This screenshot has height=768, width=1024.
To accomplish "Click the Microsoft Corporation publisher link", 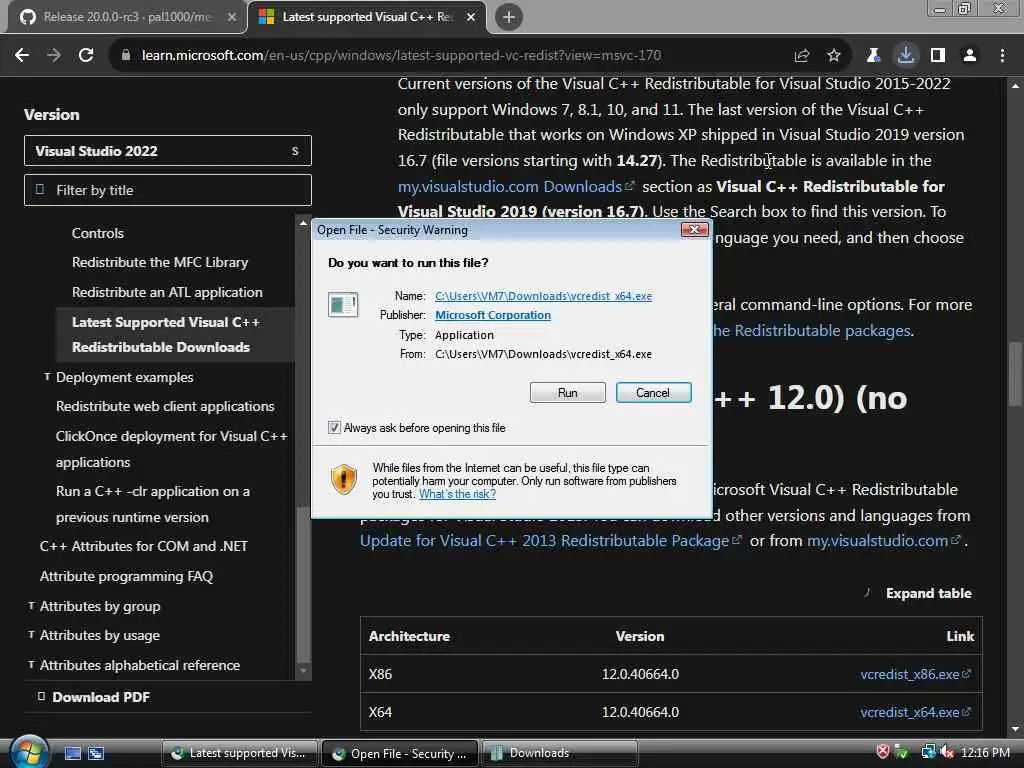I will (493, 315).
